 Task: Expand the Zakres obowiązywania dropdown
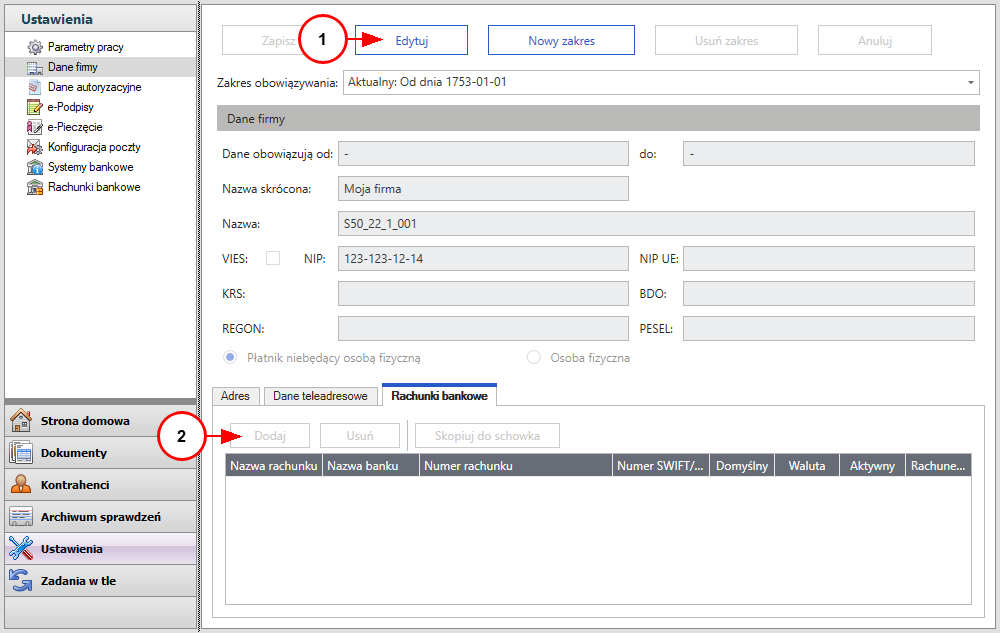tap(970, 82)
